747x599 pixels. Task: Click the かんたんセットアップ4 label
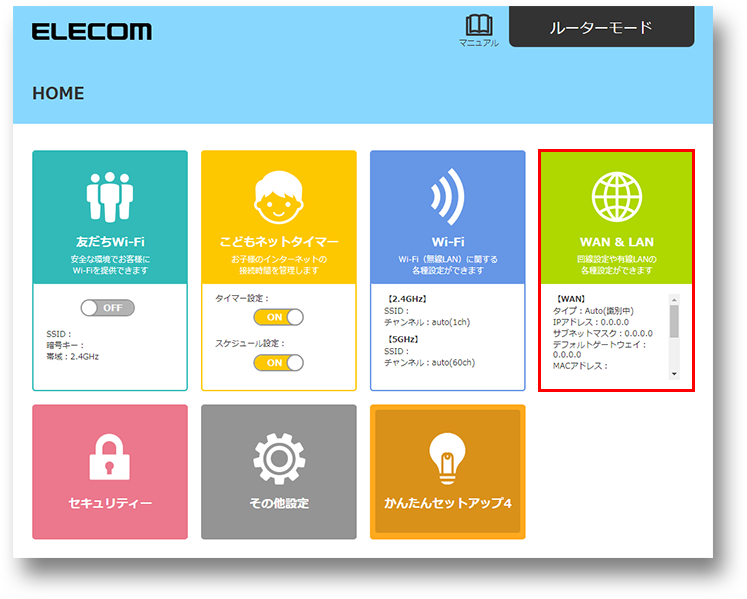pos(448,503)
